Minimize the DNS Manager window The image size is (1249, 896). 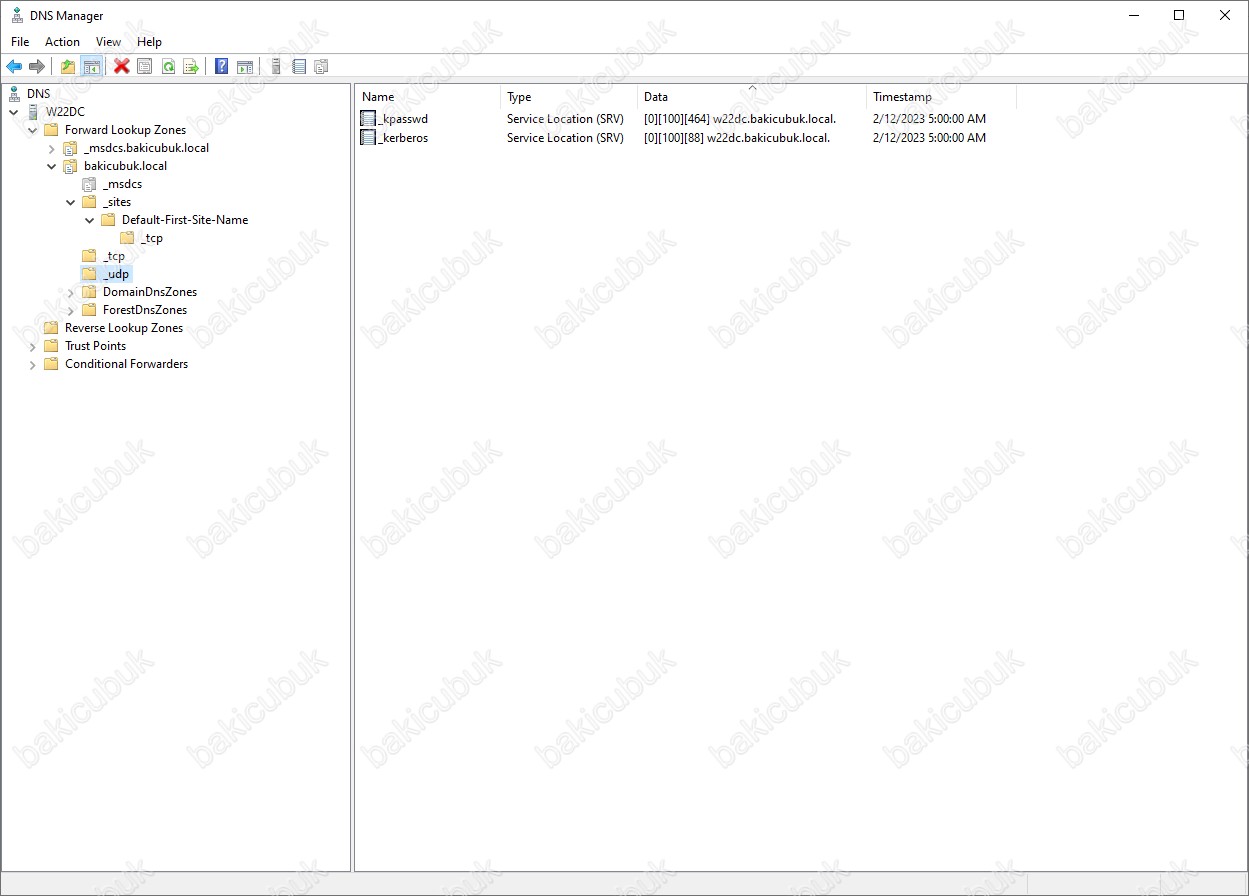(x=1133, y=15)
